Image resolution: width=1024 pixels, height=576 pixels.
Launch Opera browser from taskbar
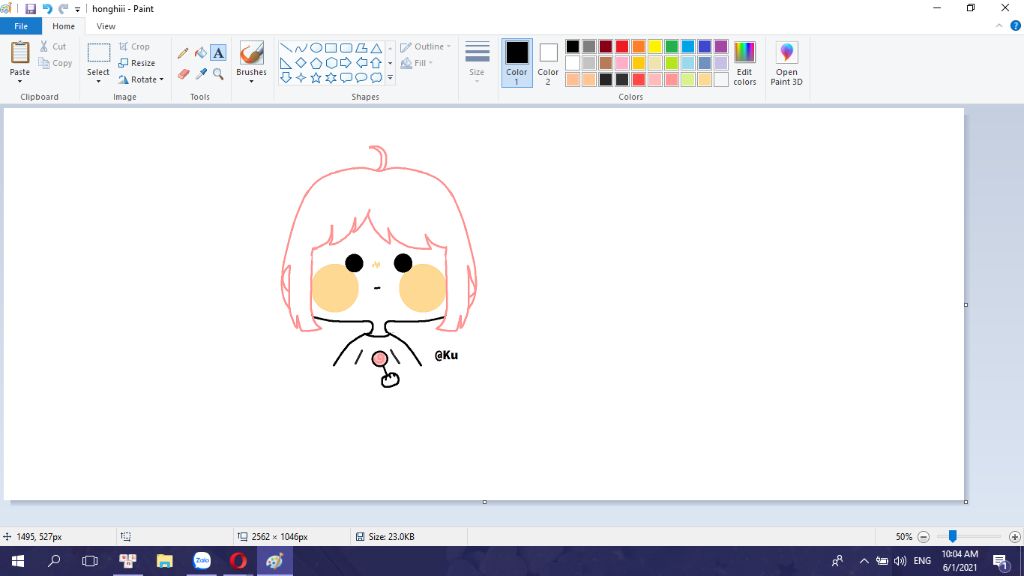(x=238, y=561)
